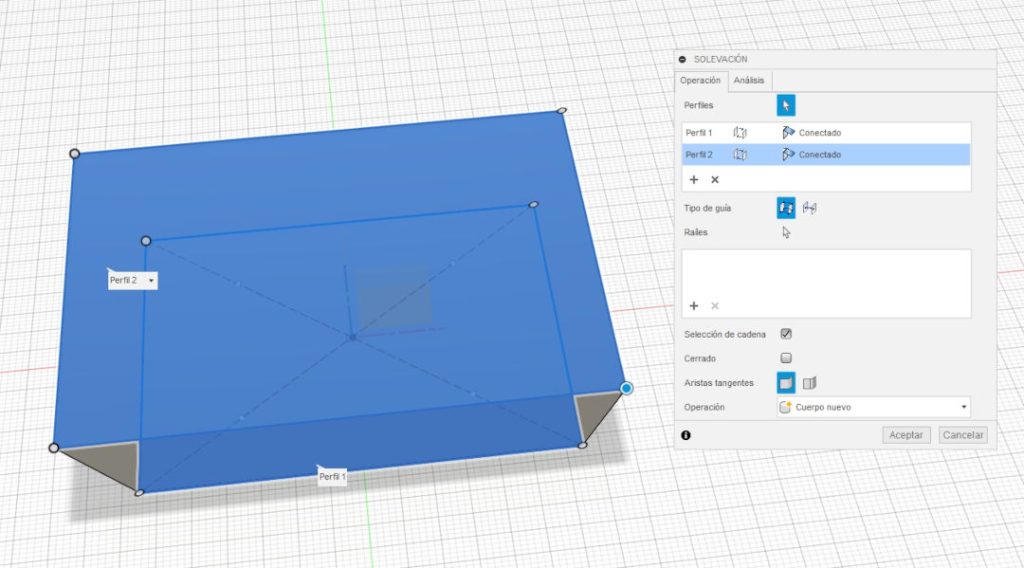Select the centerline guide type icon

pyautogui.click(x=810, y=207)
